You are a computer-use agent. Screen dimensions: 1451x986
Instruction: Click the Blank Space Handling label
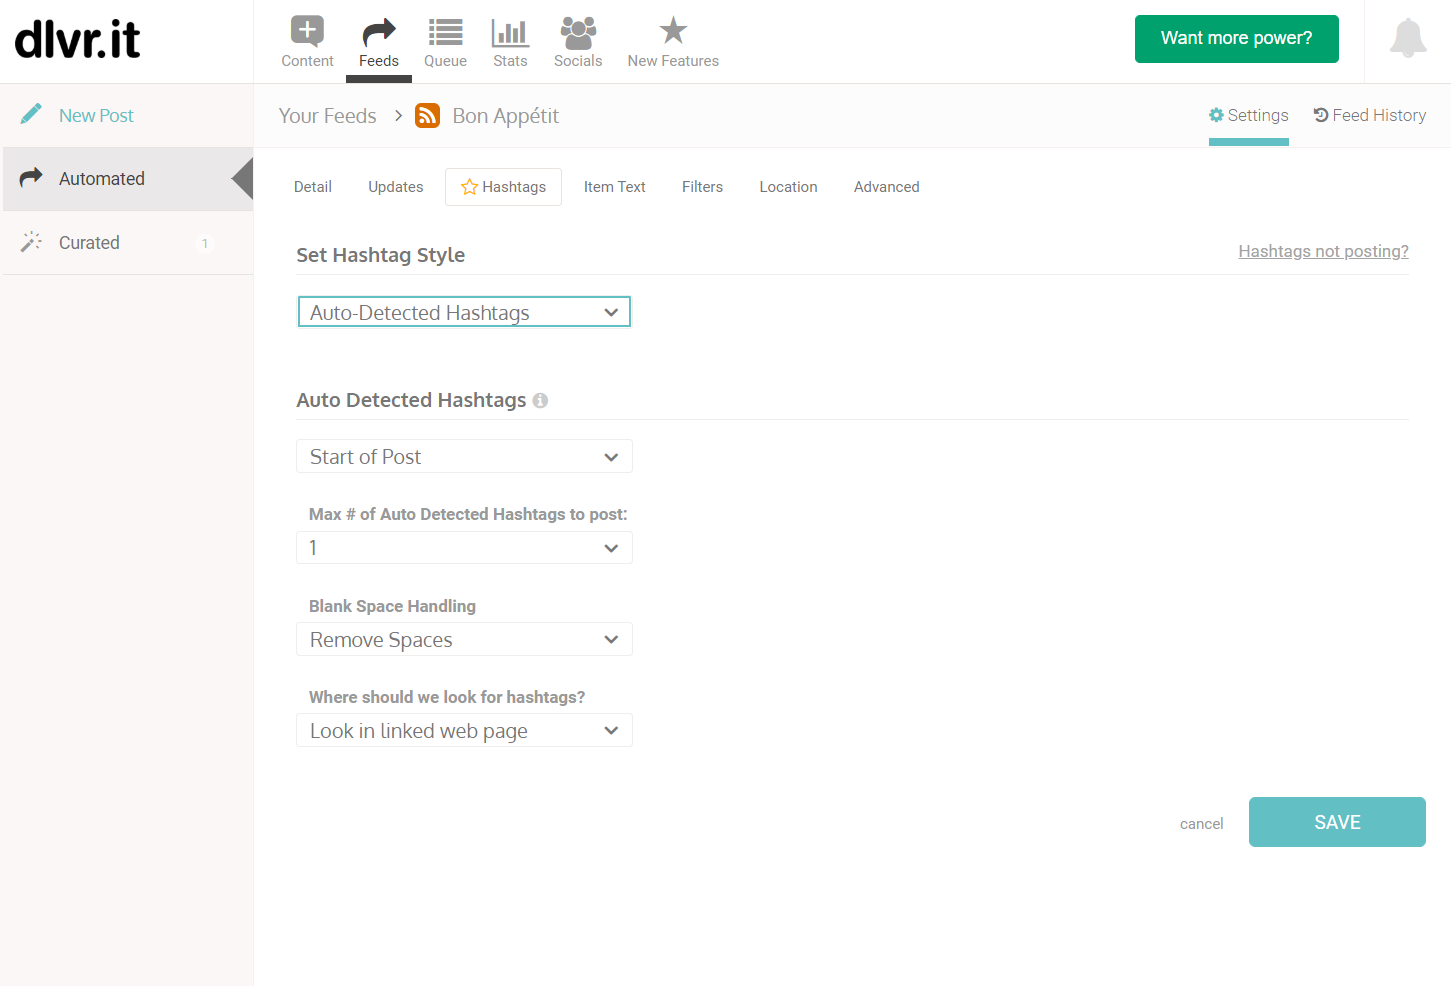coord(392,606)
